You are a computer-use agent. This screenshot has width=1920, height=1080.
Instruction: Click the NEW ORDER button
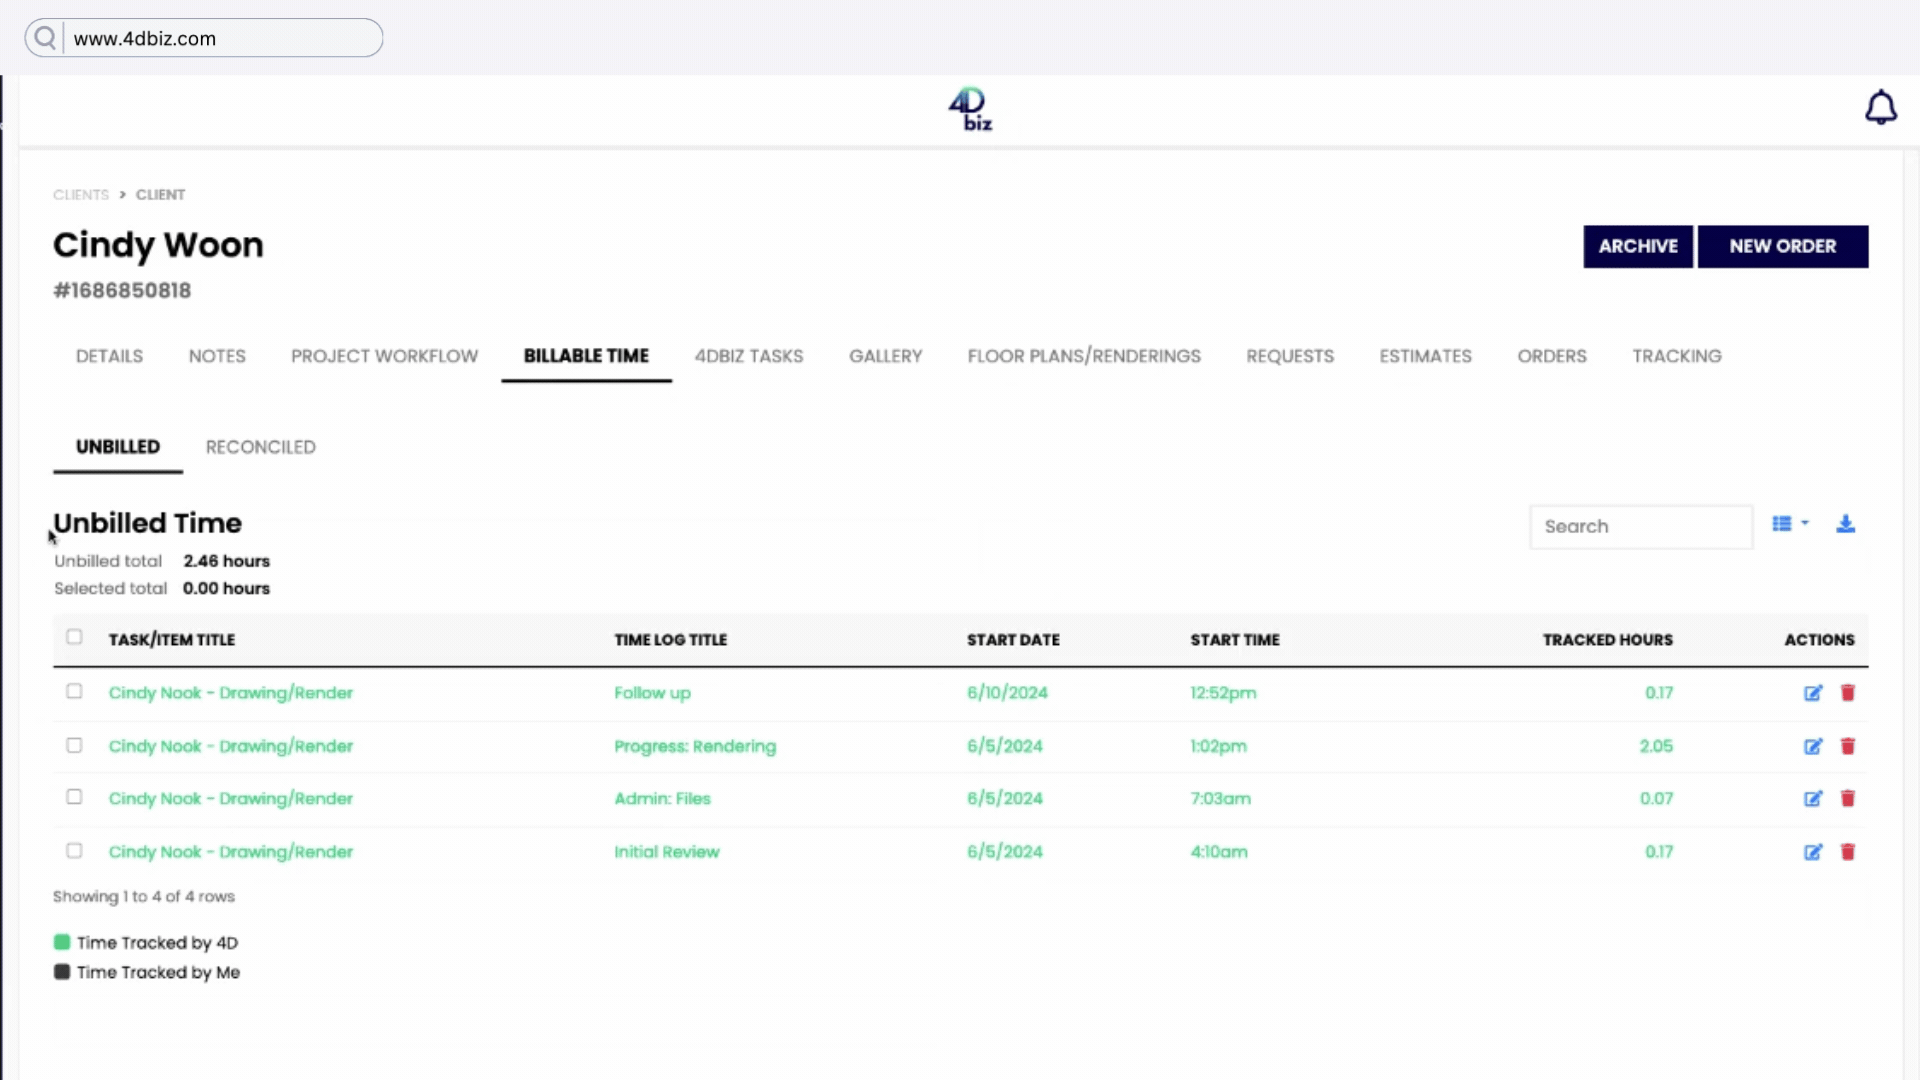tap(1782, 245)
